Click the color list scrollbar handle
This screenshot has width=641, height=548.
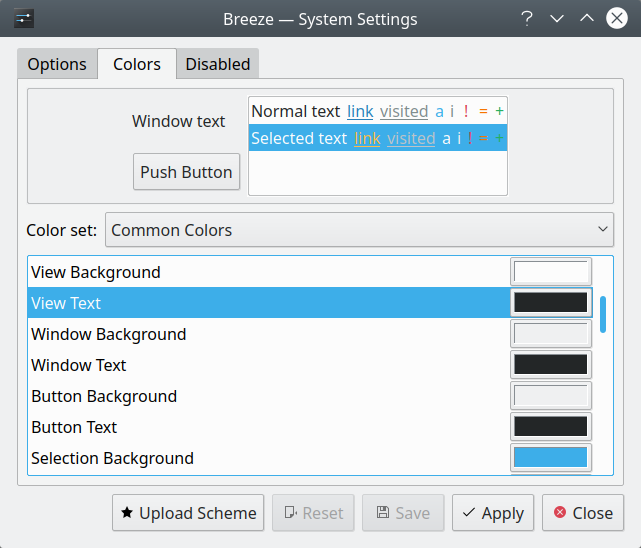tap(603, 313)
